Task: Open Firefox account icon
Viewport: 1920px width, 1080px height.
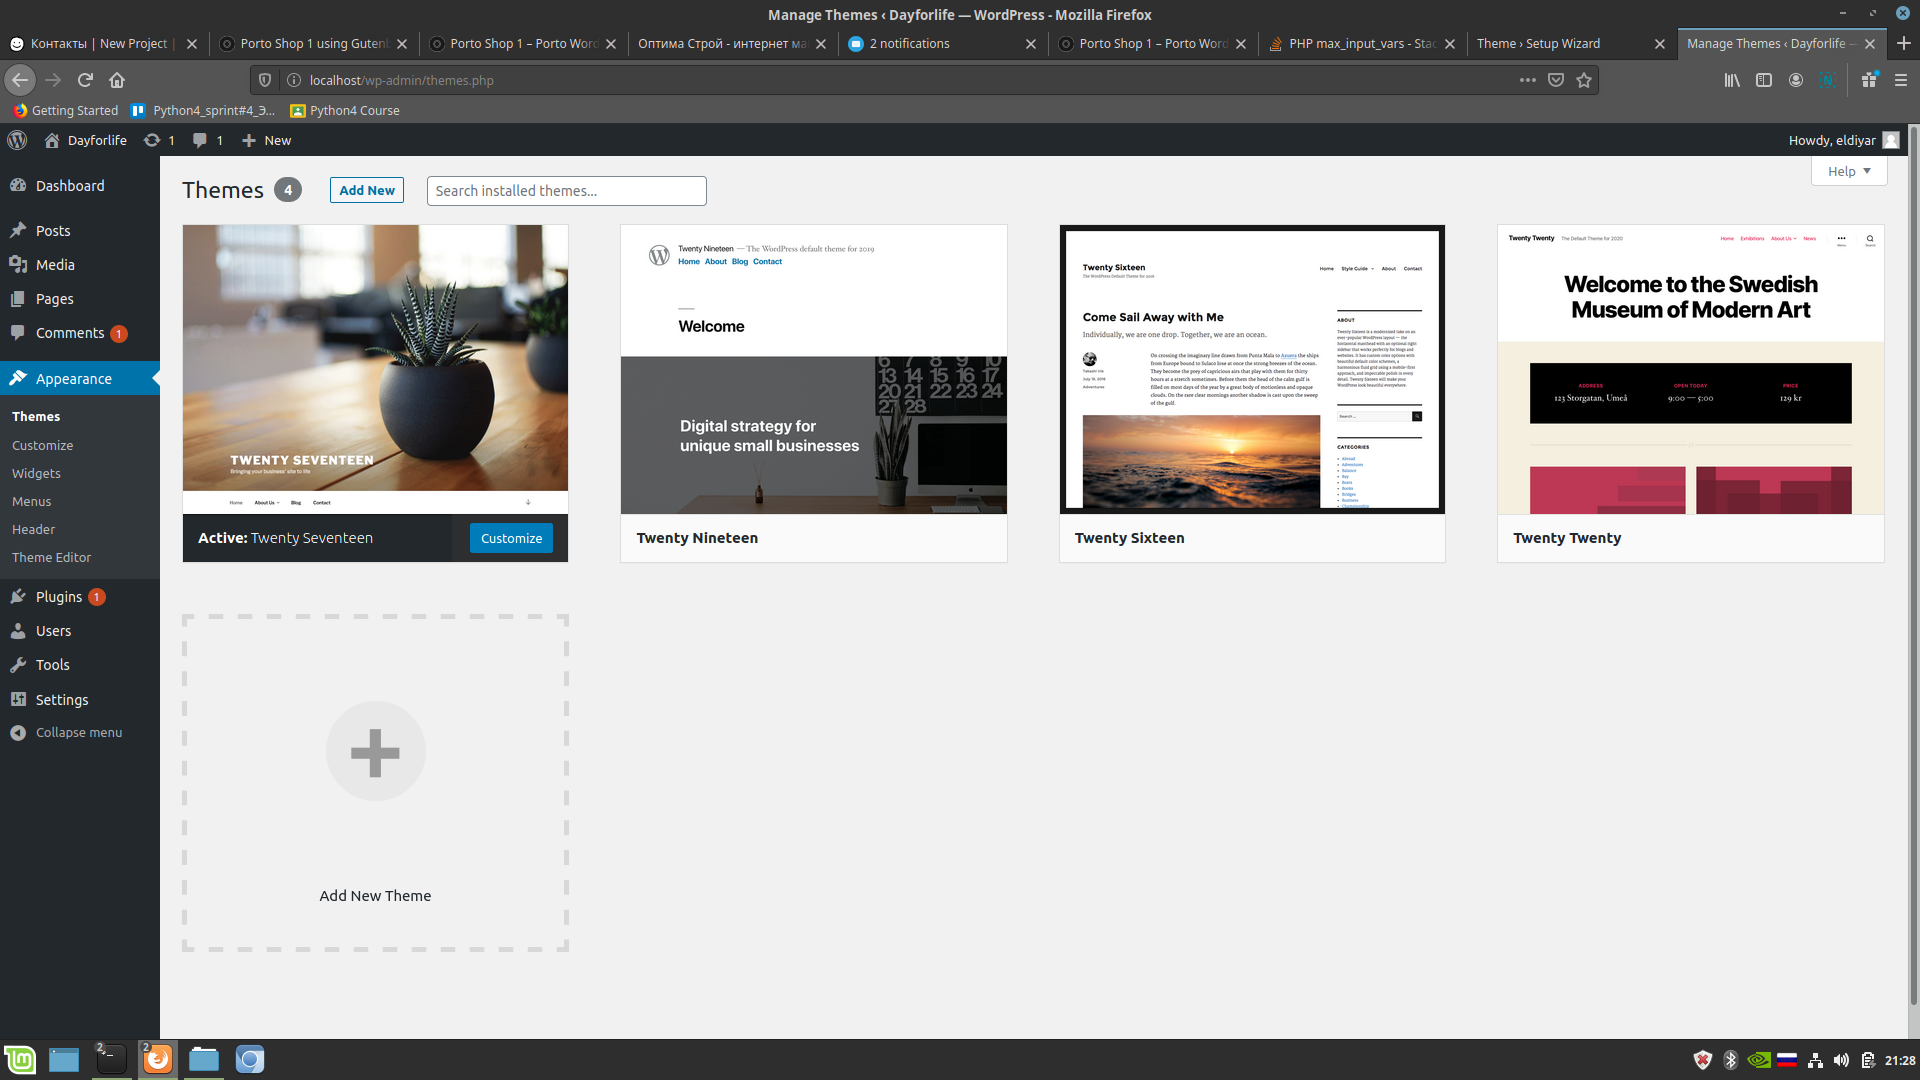Action: click(1796, 80)
